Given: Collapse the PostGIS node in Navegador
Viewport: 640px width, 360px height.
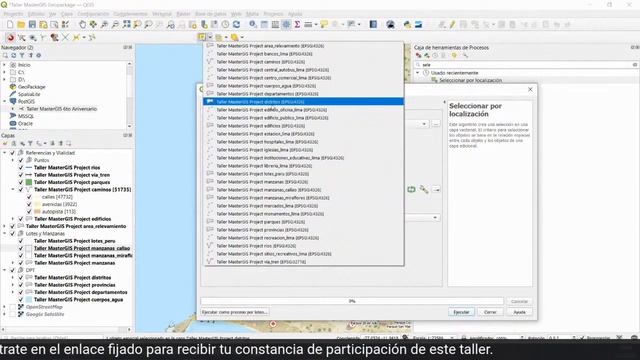Looking at the screenshot, I should (5, 101).
